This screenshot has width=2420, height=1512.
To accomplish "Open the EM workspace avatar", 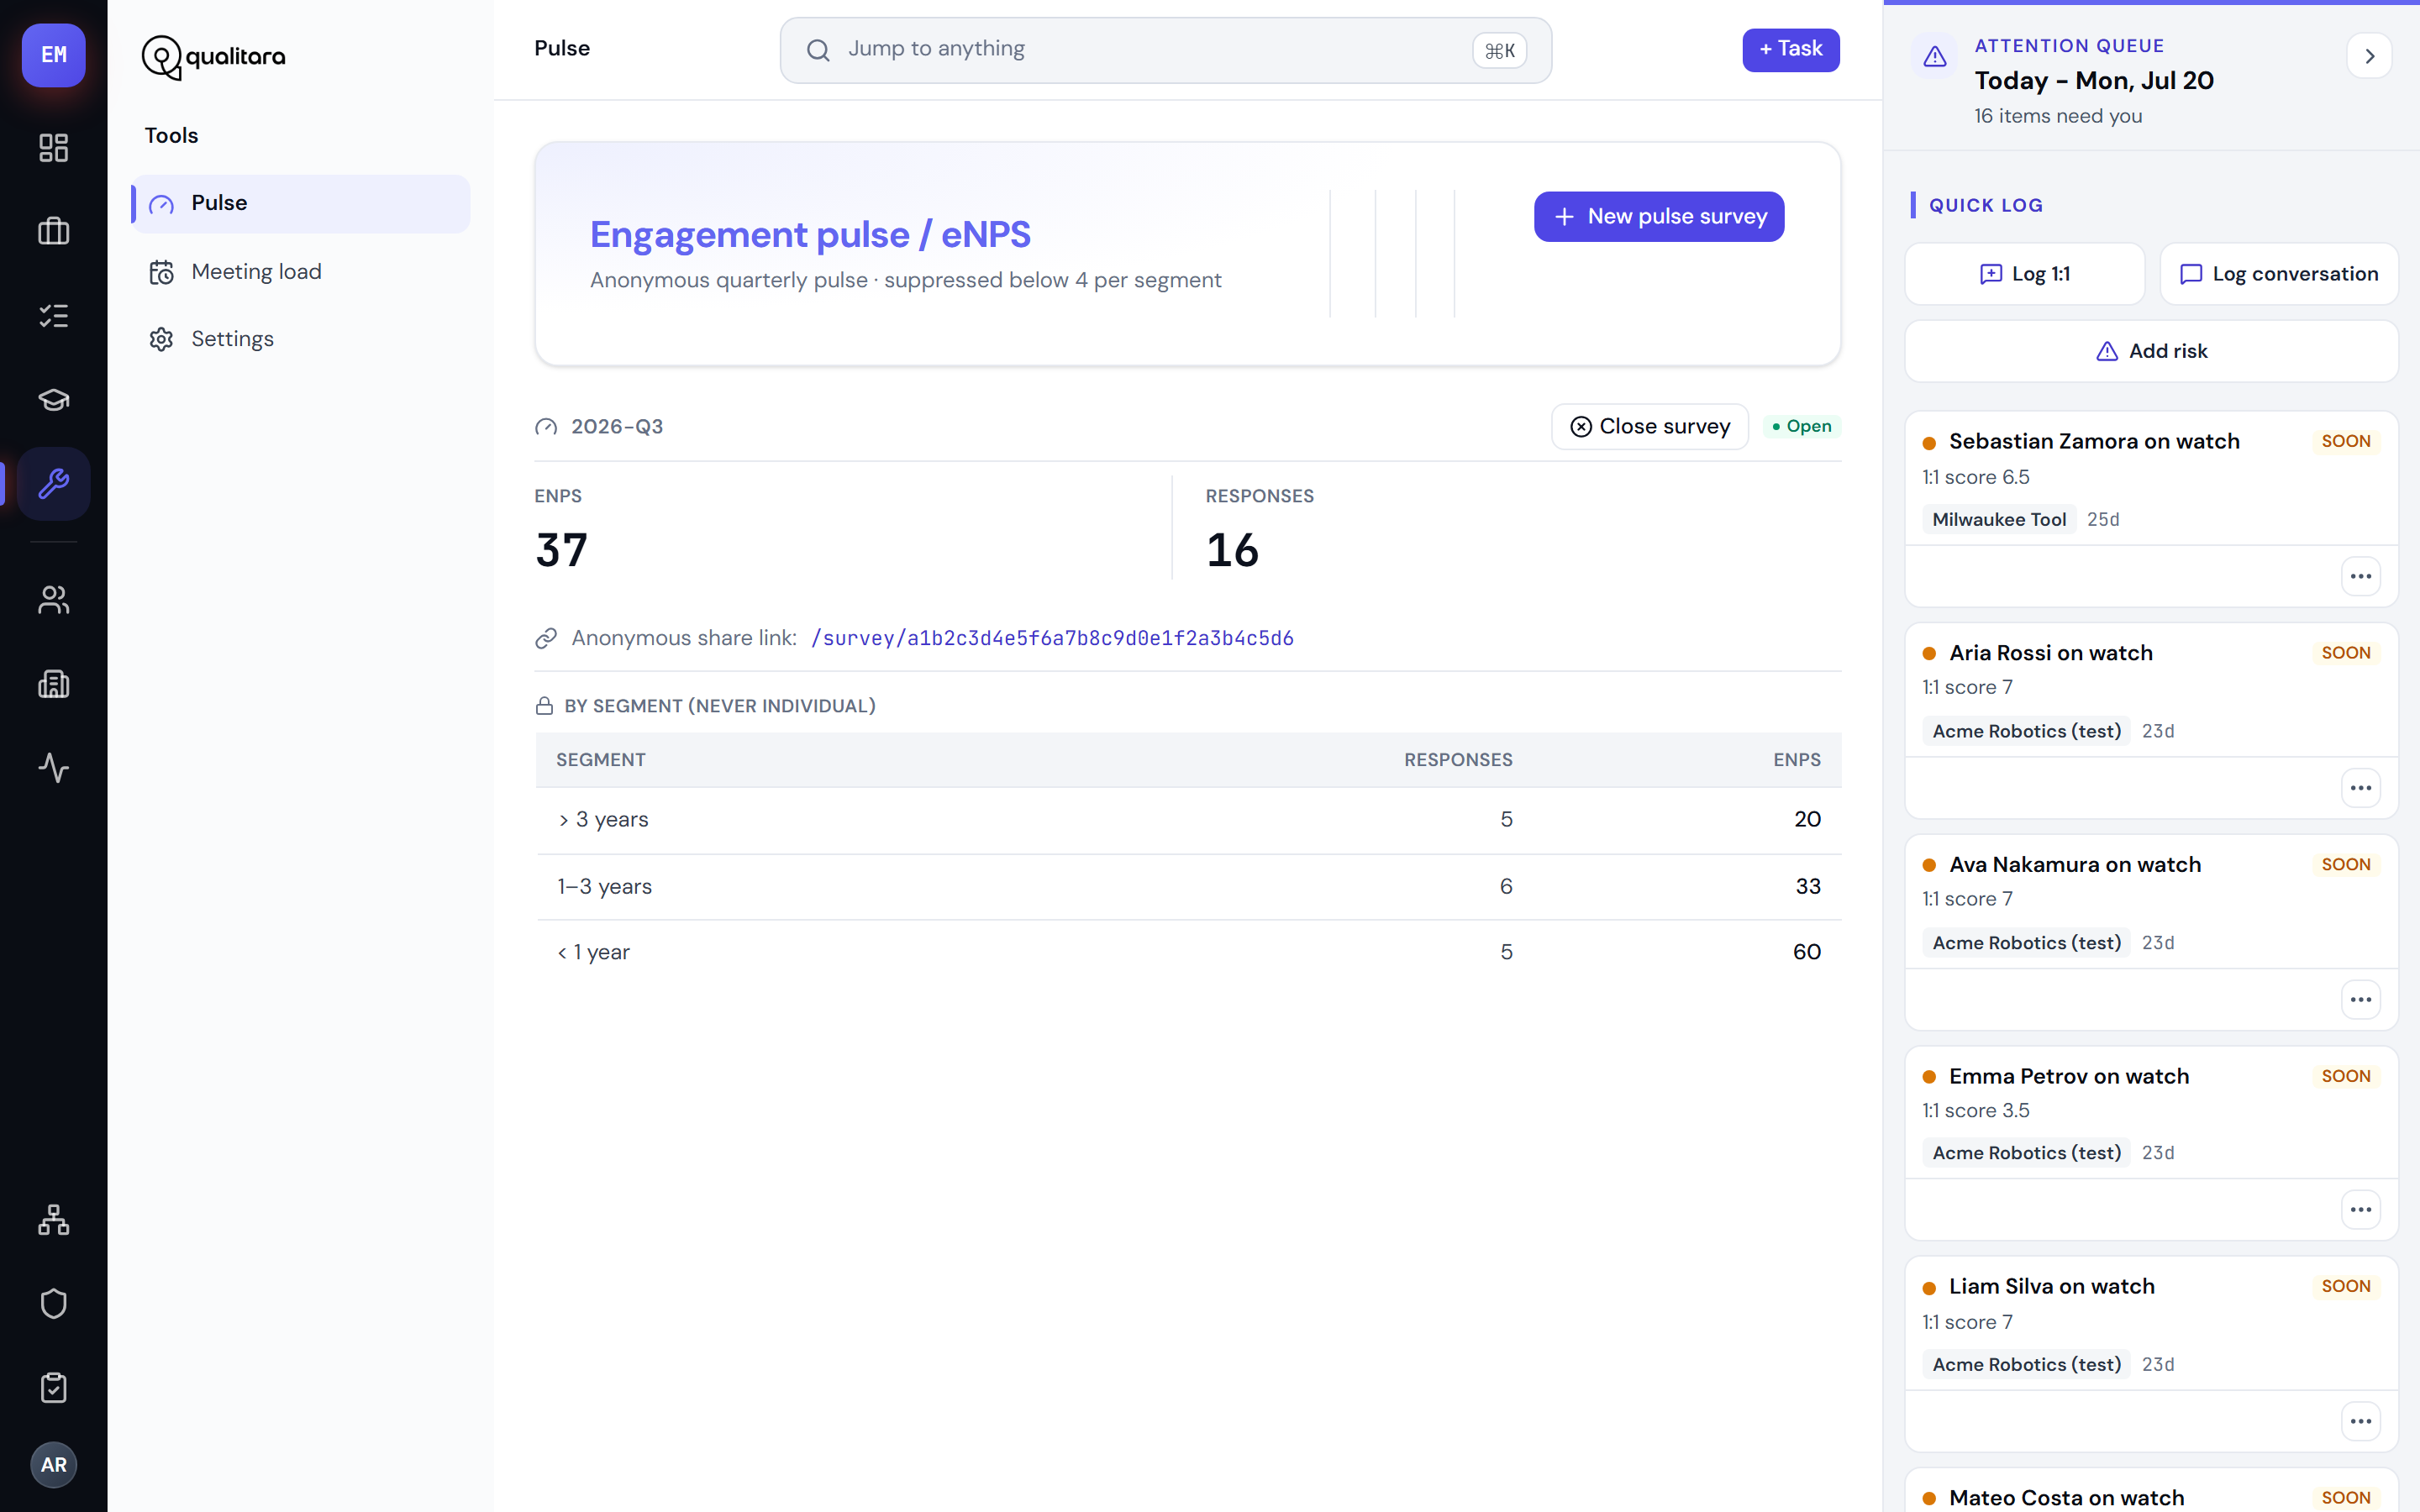I will [54, 55].
